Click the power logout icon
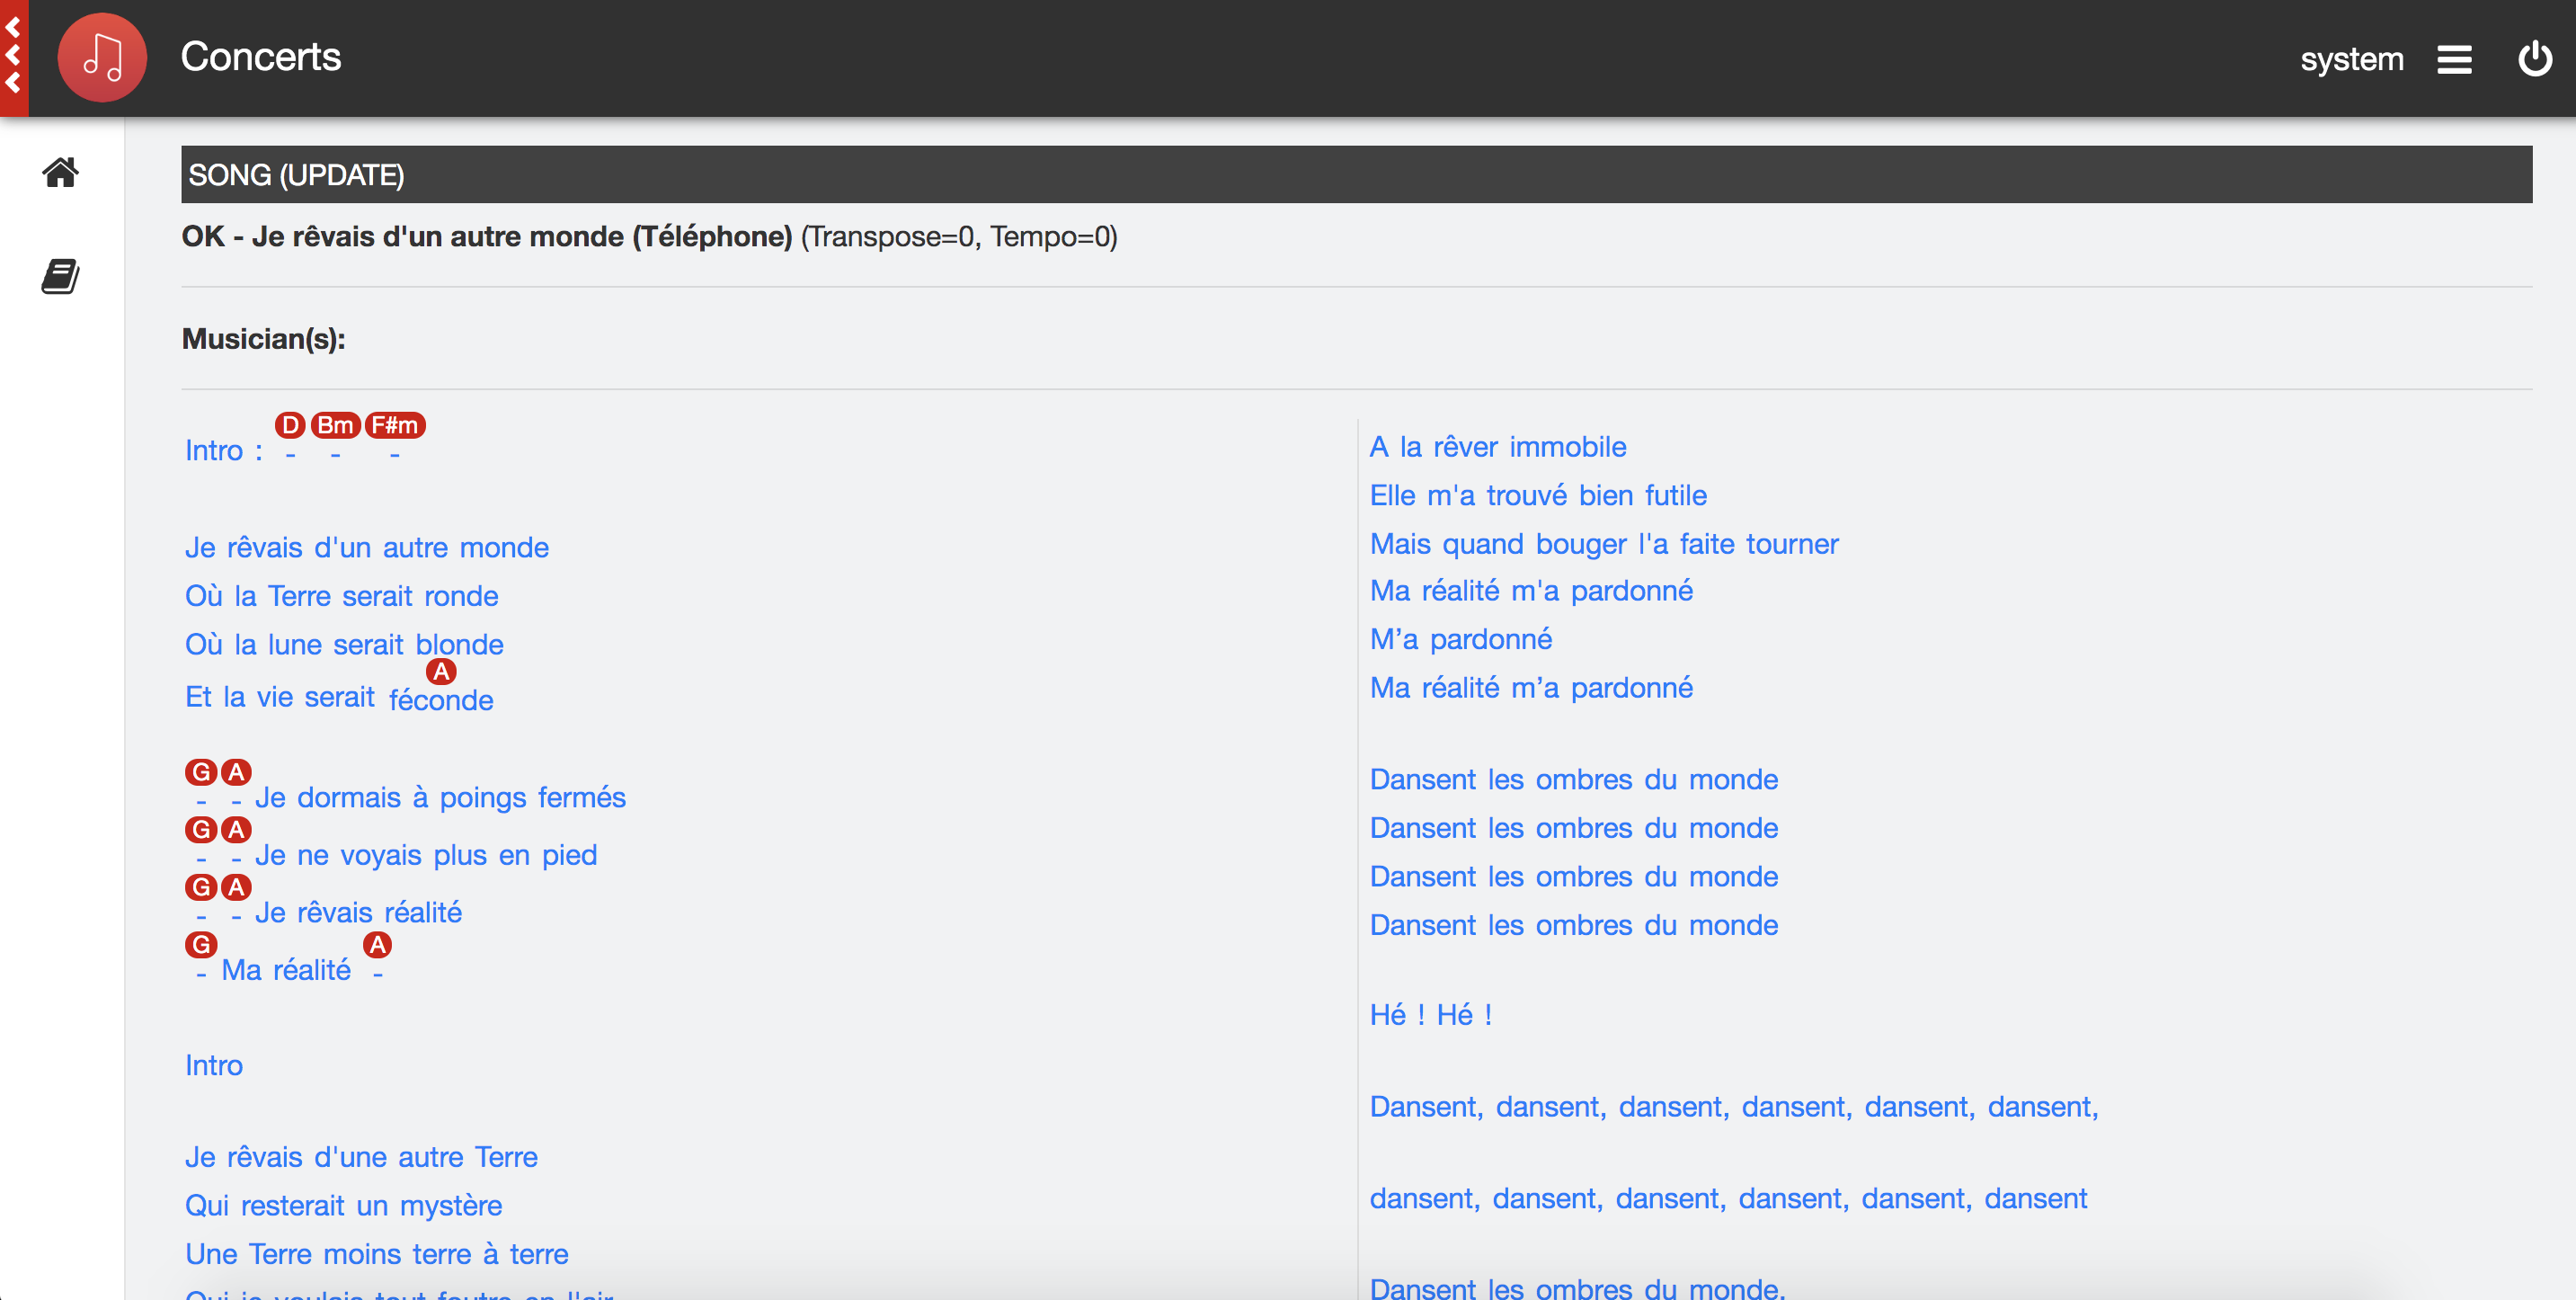Image resolution: width=2576 pixels, height=1300 pixels. tap(2534, 58)
